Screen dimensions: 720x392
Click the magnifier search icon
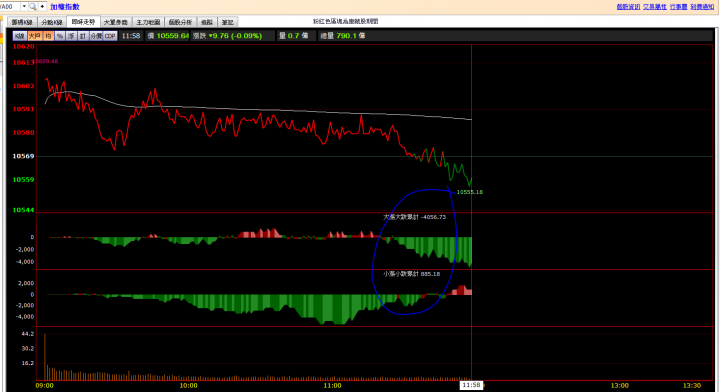tap(33, 6)
